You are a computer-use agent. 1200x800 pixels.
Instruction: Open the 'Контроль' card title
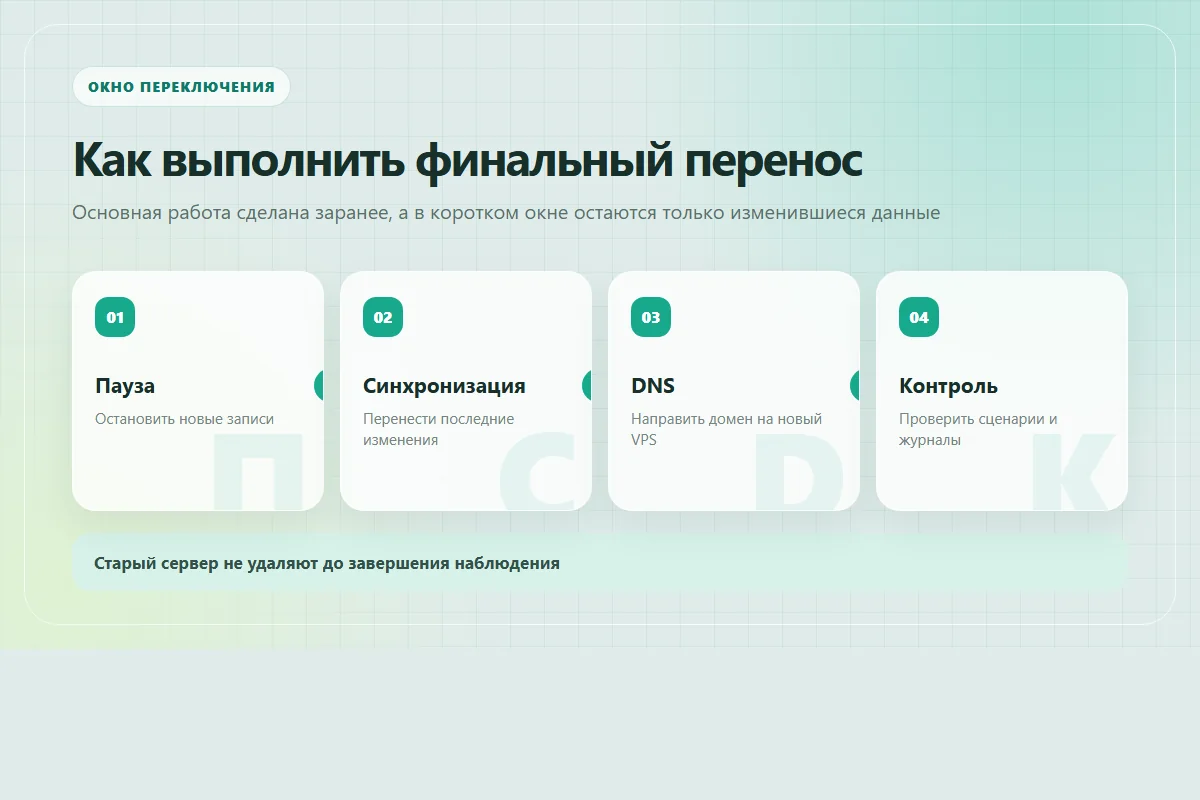(x=948, y=386)
